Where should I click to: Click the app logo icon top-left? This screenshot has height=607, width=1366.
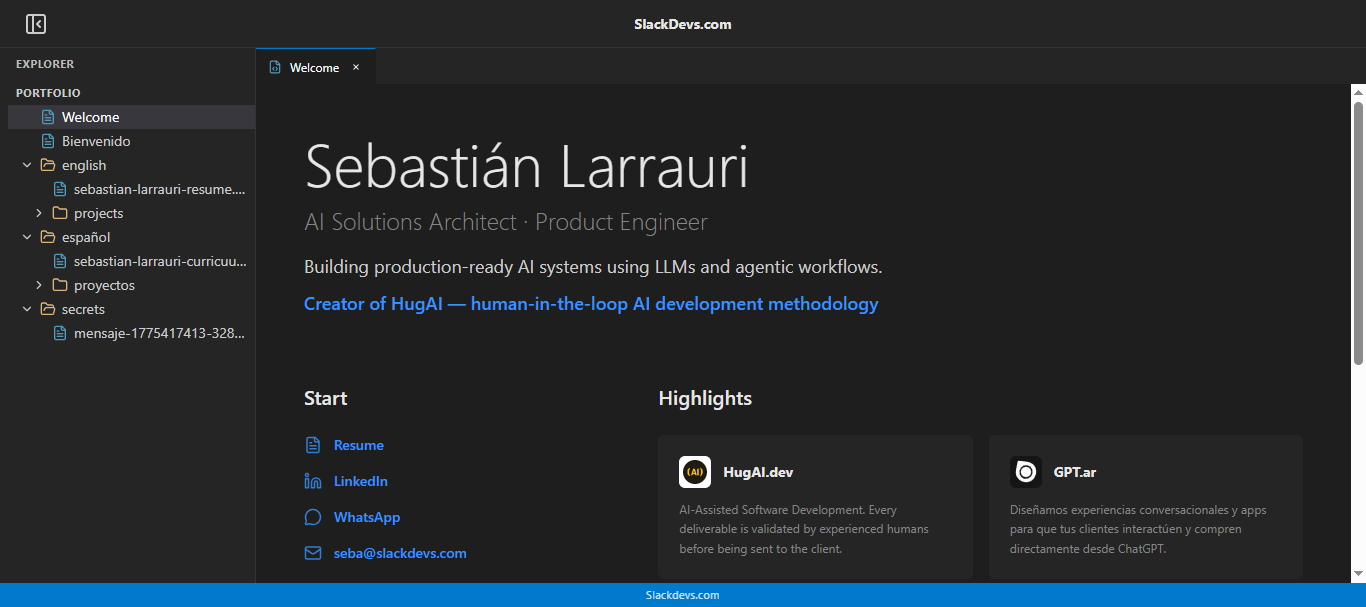pos(36,23)
